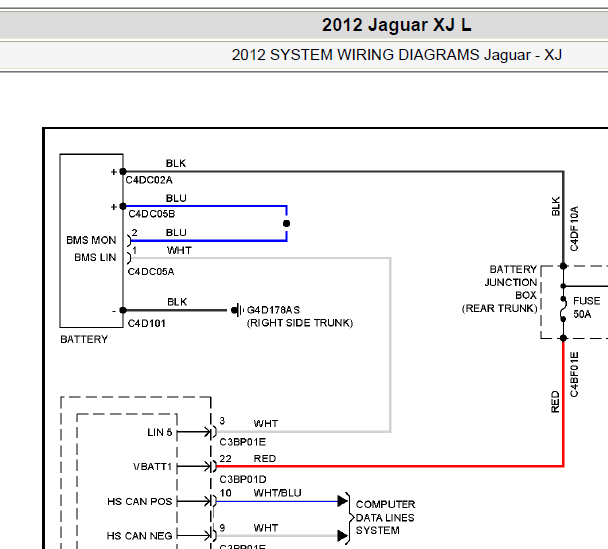The image size is (608, 549).
Task: Click the WHT label on the pin 3 wire
Action: pos(266,423)
